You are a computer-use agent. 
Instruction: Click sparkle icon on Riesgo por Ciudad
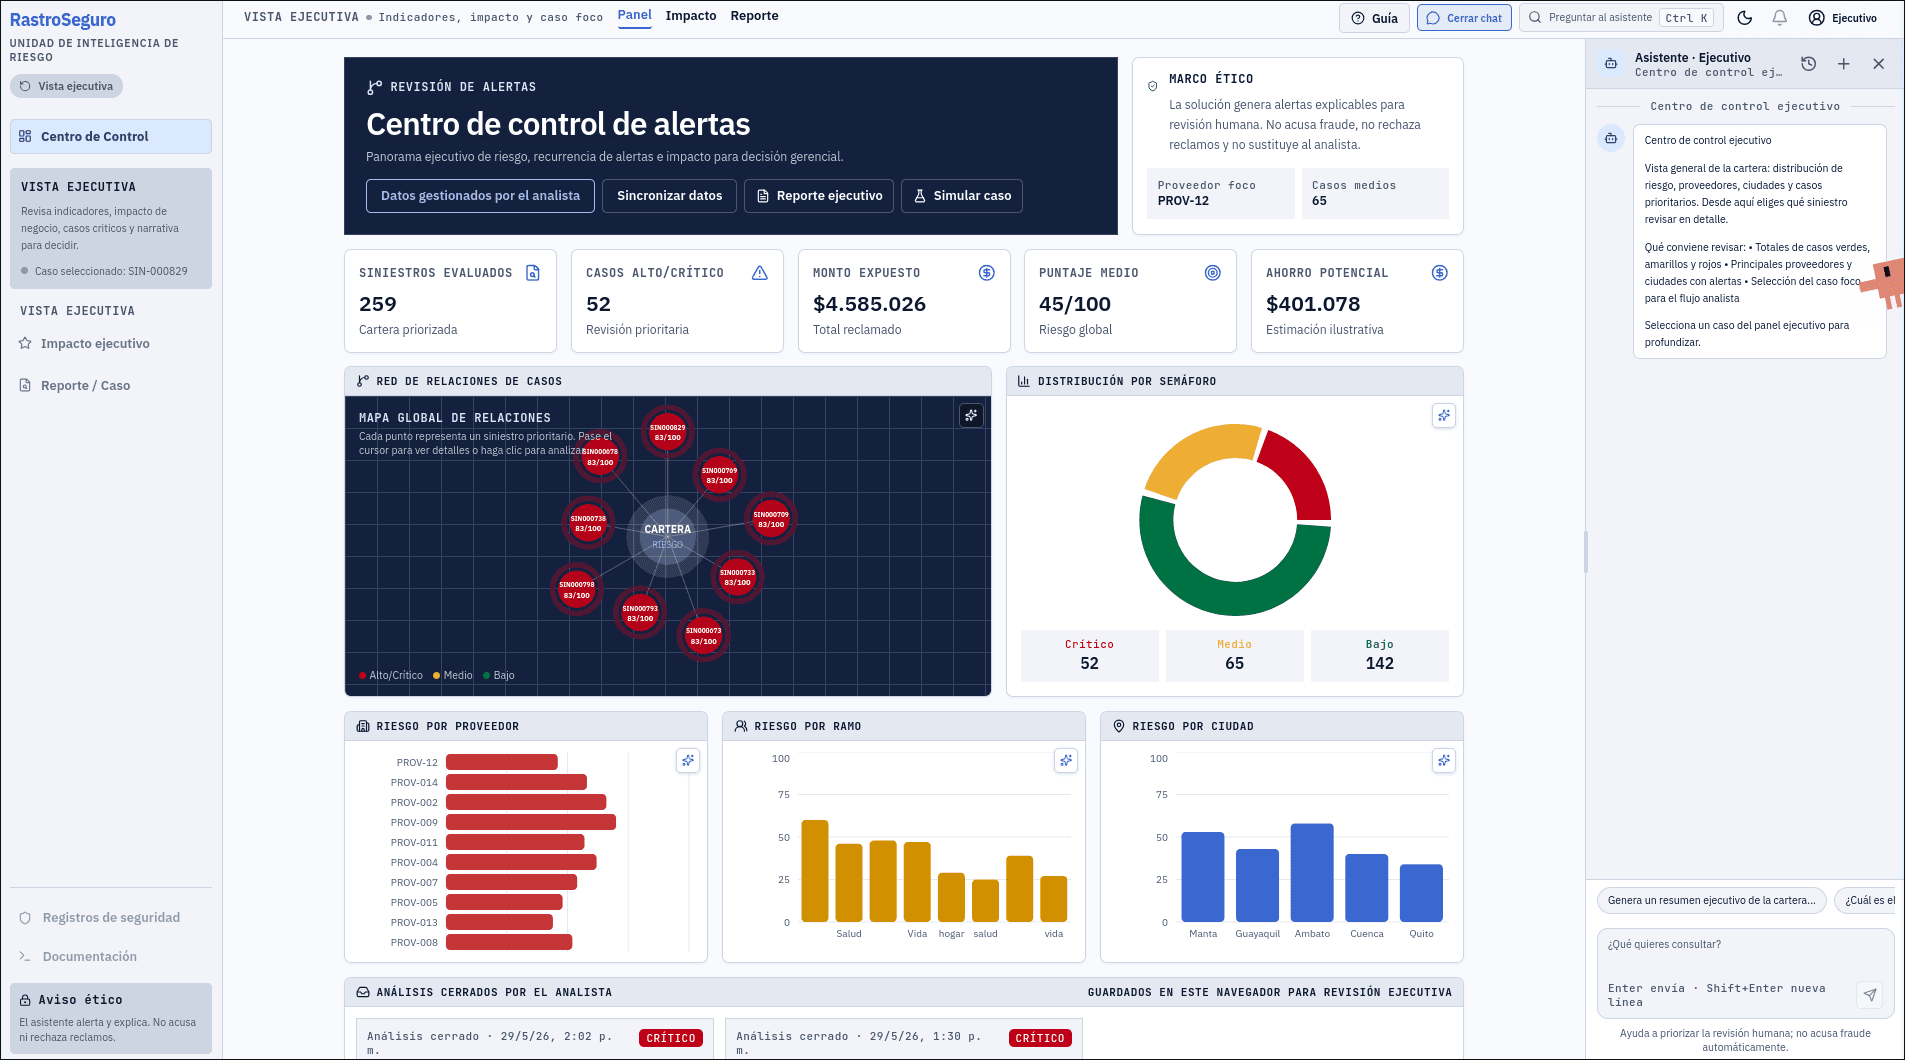tap(1444, 760)
